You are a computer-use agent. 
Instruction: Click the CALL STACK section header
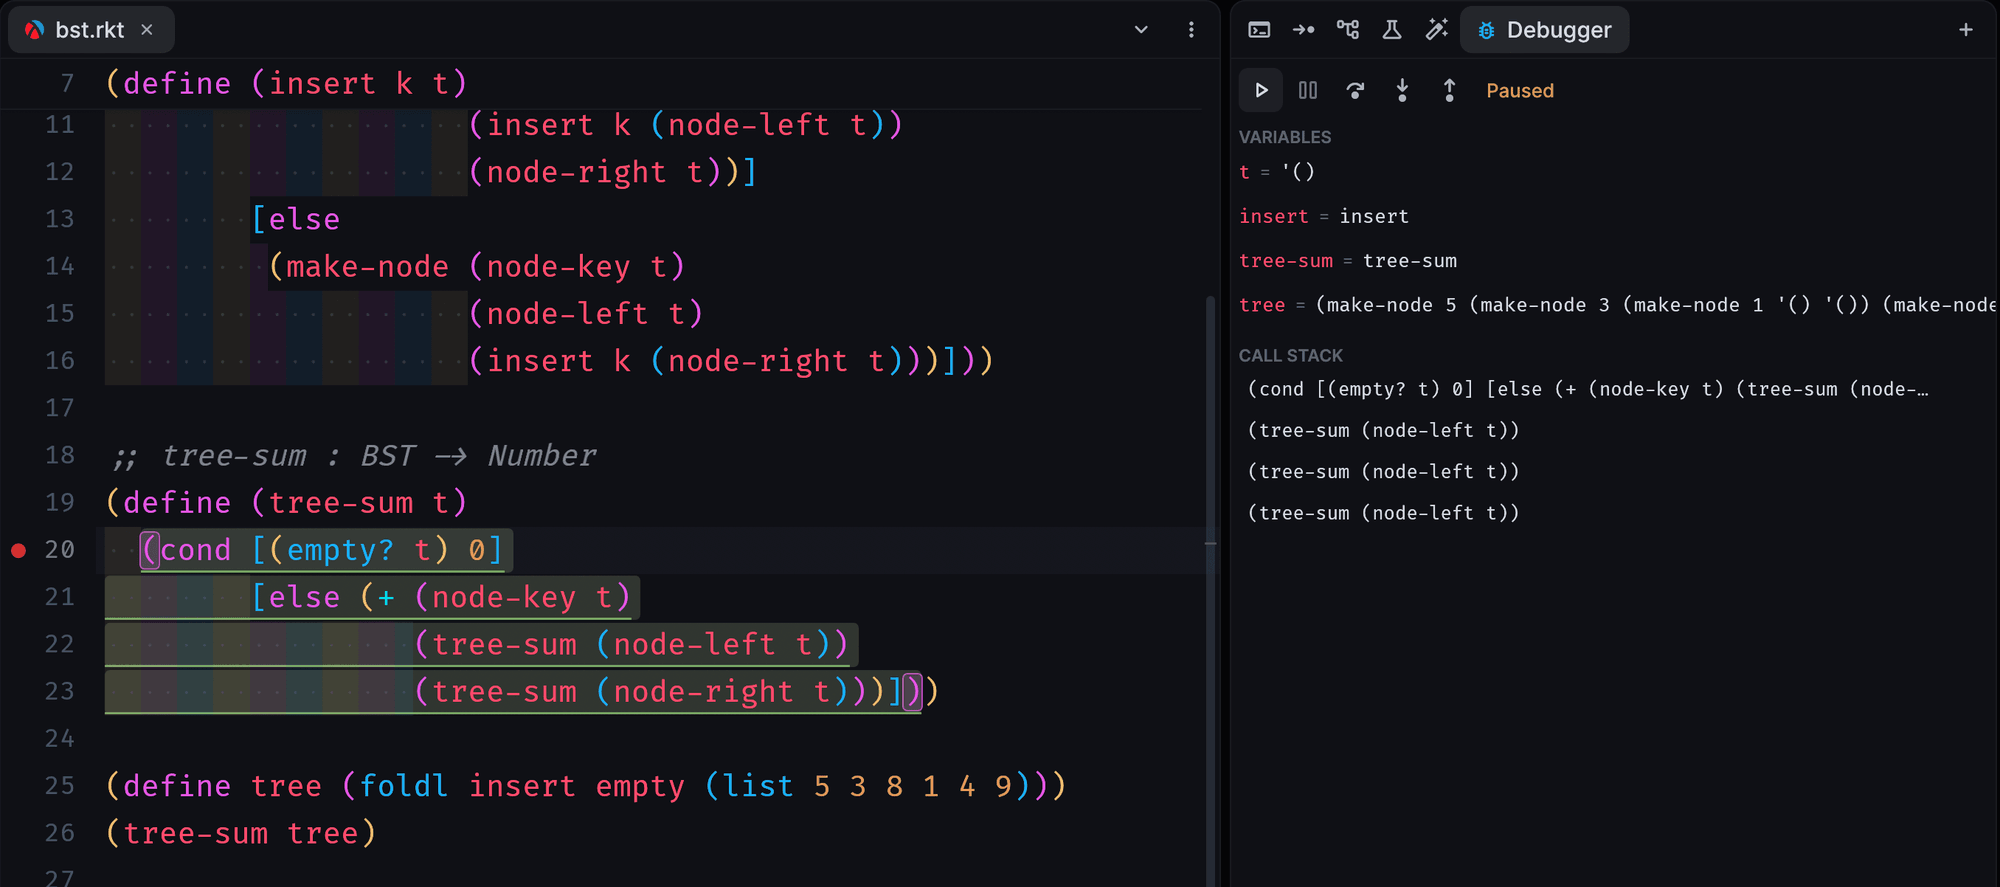click(x=1291, y=356)
